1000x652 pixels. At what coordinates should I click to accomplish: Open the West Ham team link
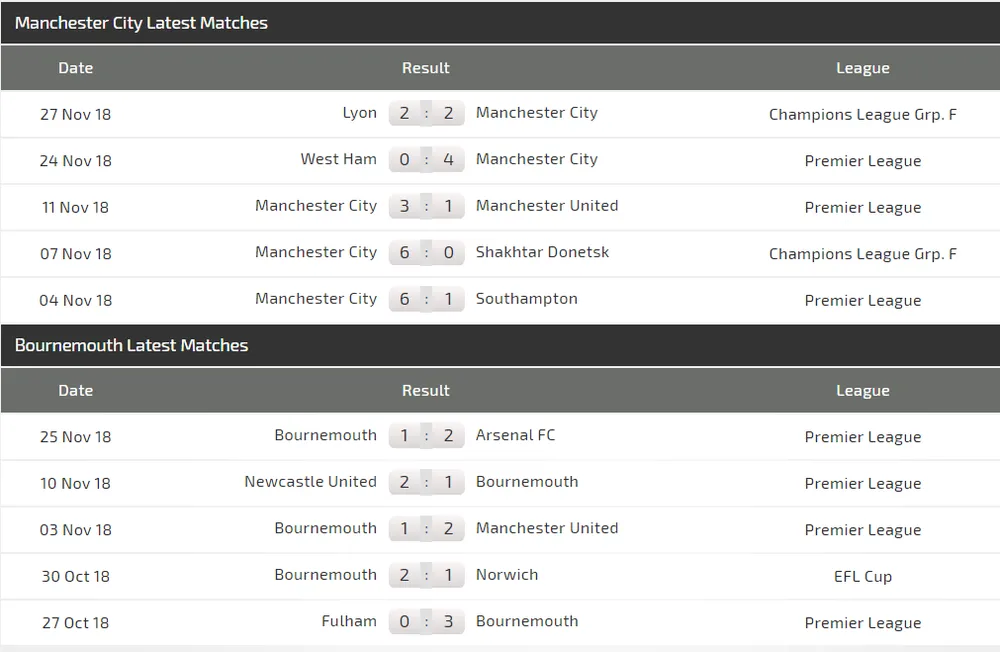point(339,159)
